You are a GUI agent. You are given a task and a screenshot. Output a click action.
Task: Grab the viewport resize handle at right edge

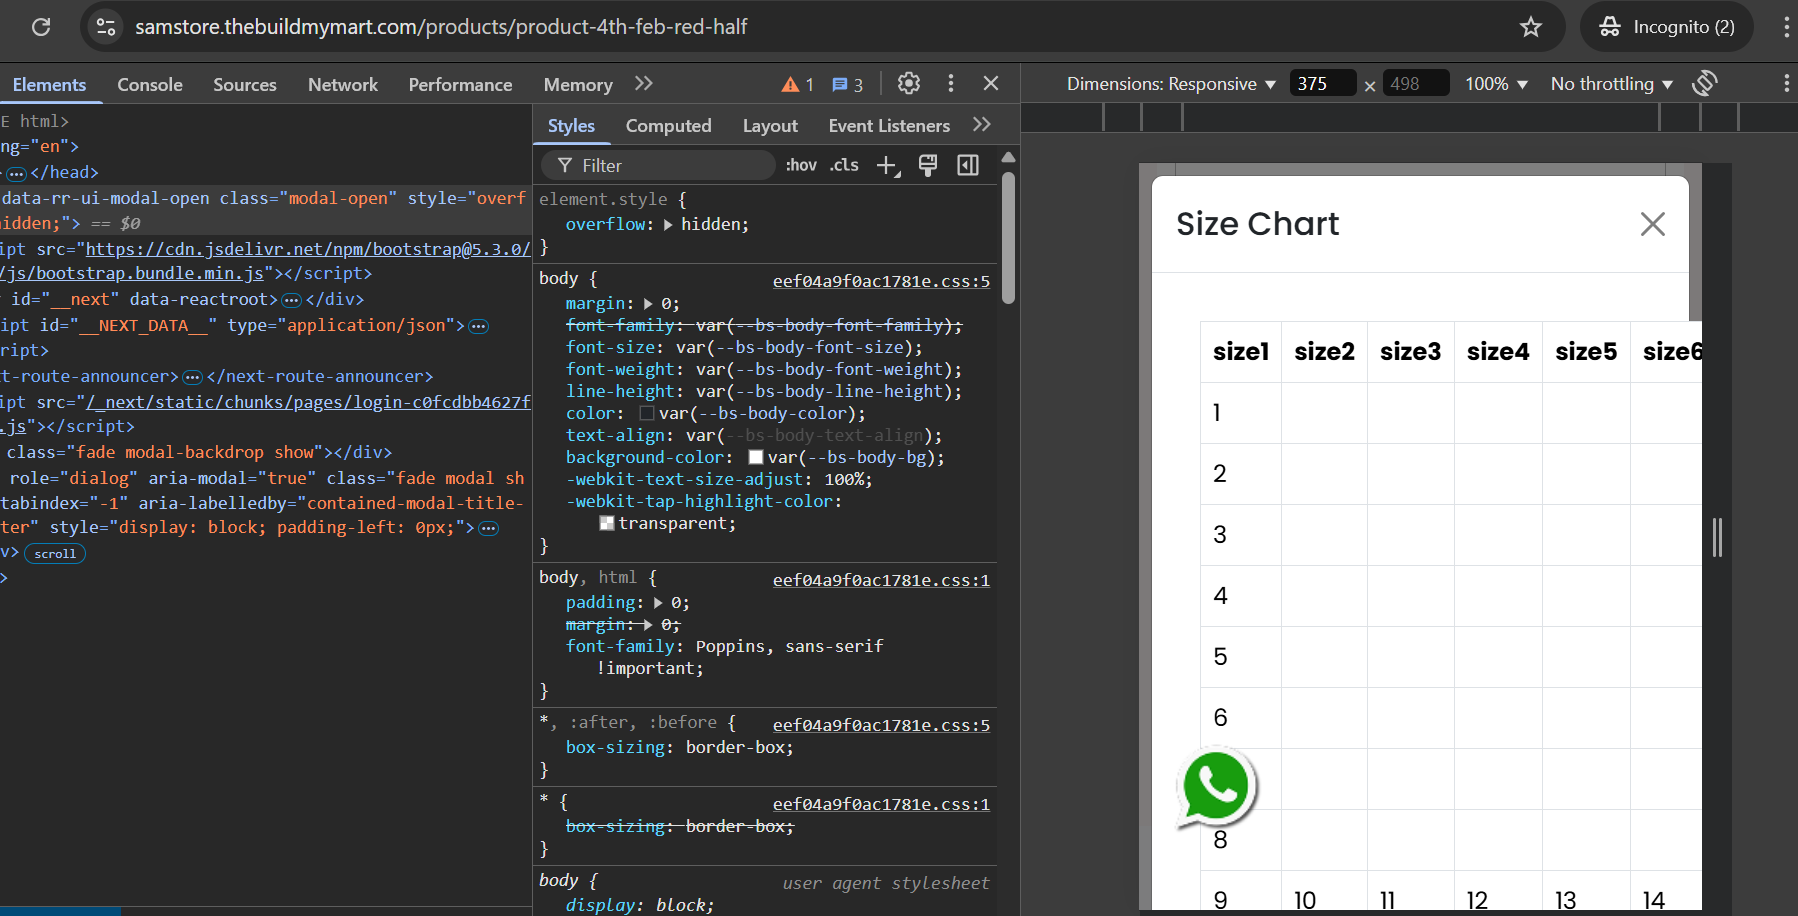[1717, 538]
